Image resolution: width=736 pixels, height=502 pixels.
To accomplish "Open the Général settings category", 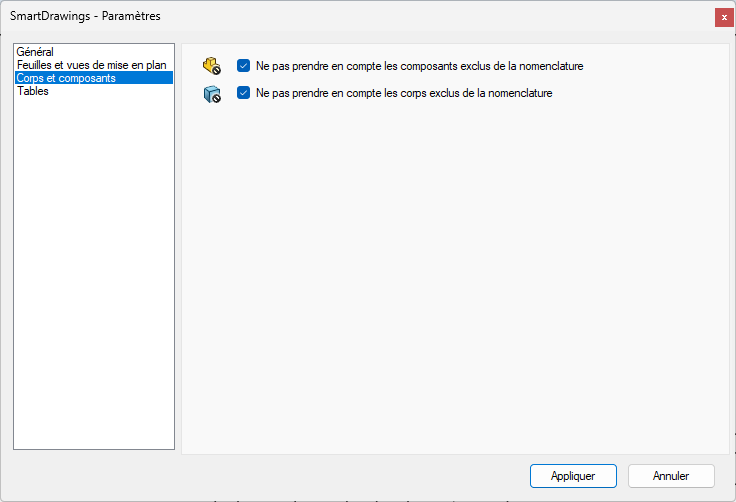I will [x=35, y=51].
